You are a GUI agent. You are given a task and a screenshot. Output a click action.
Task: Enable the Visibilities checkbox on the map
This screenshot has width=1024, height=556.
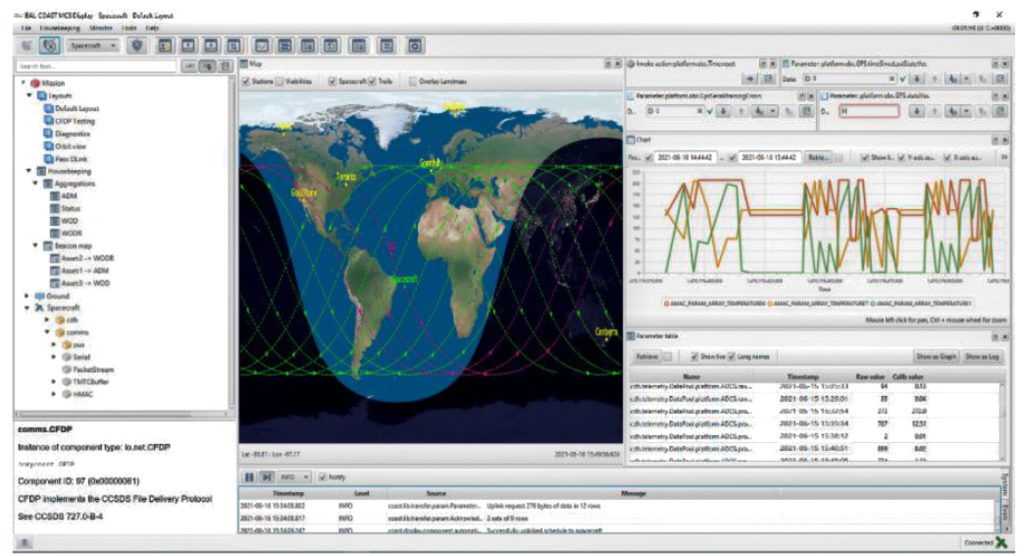pyautogui.click(x=280, y=81)
